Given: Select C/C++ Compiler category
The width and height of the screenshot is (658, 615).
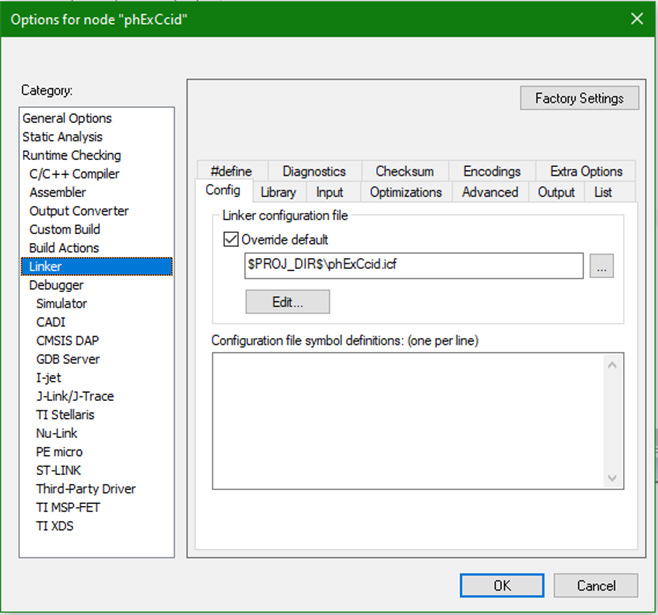Looking at the screenshot, I should pos(74,174).
